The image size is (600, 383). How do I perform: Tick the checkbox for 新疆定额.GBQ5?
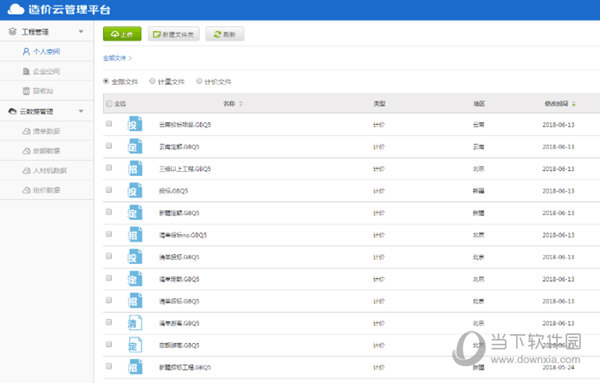(109, 212)
